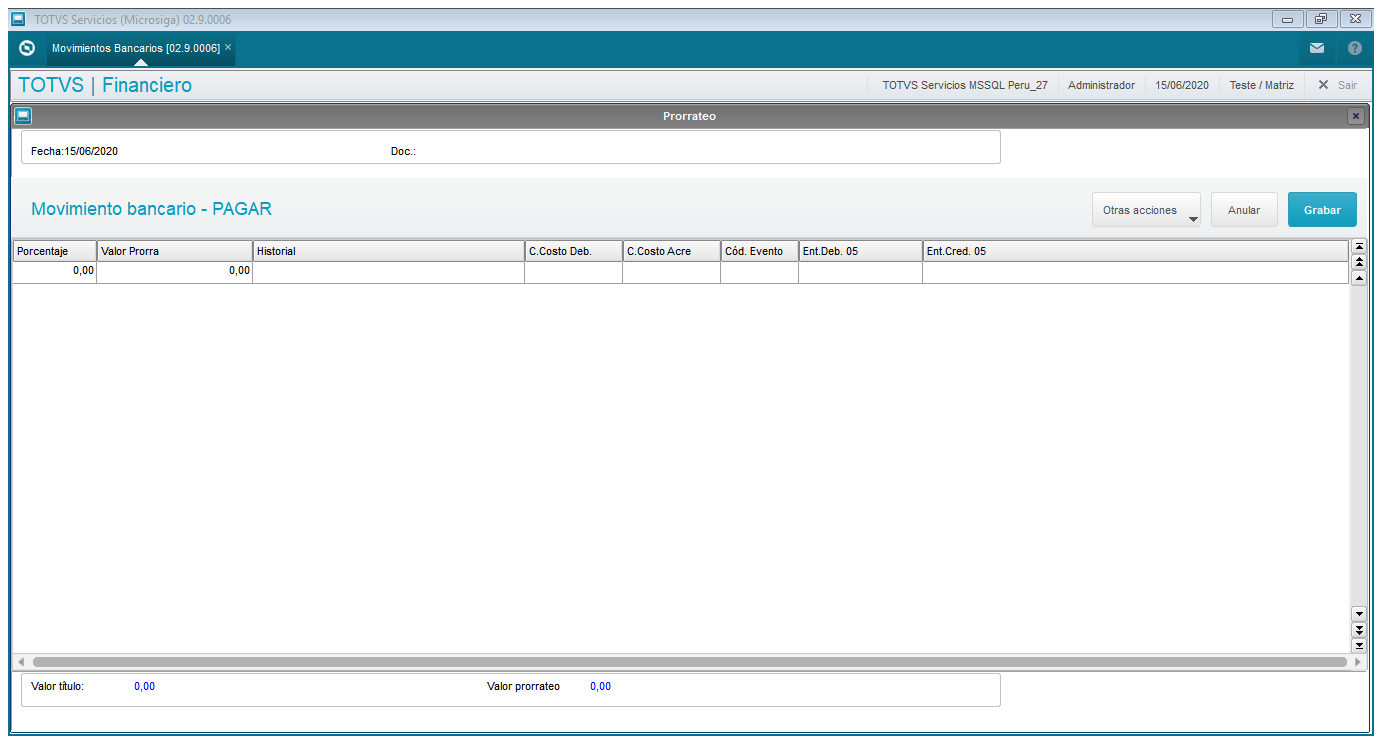Page down with double-arrow scroll button
Screen dimensions: 1382x744
(1358, 630)
